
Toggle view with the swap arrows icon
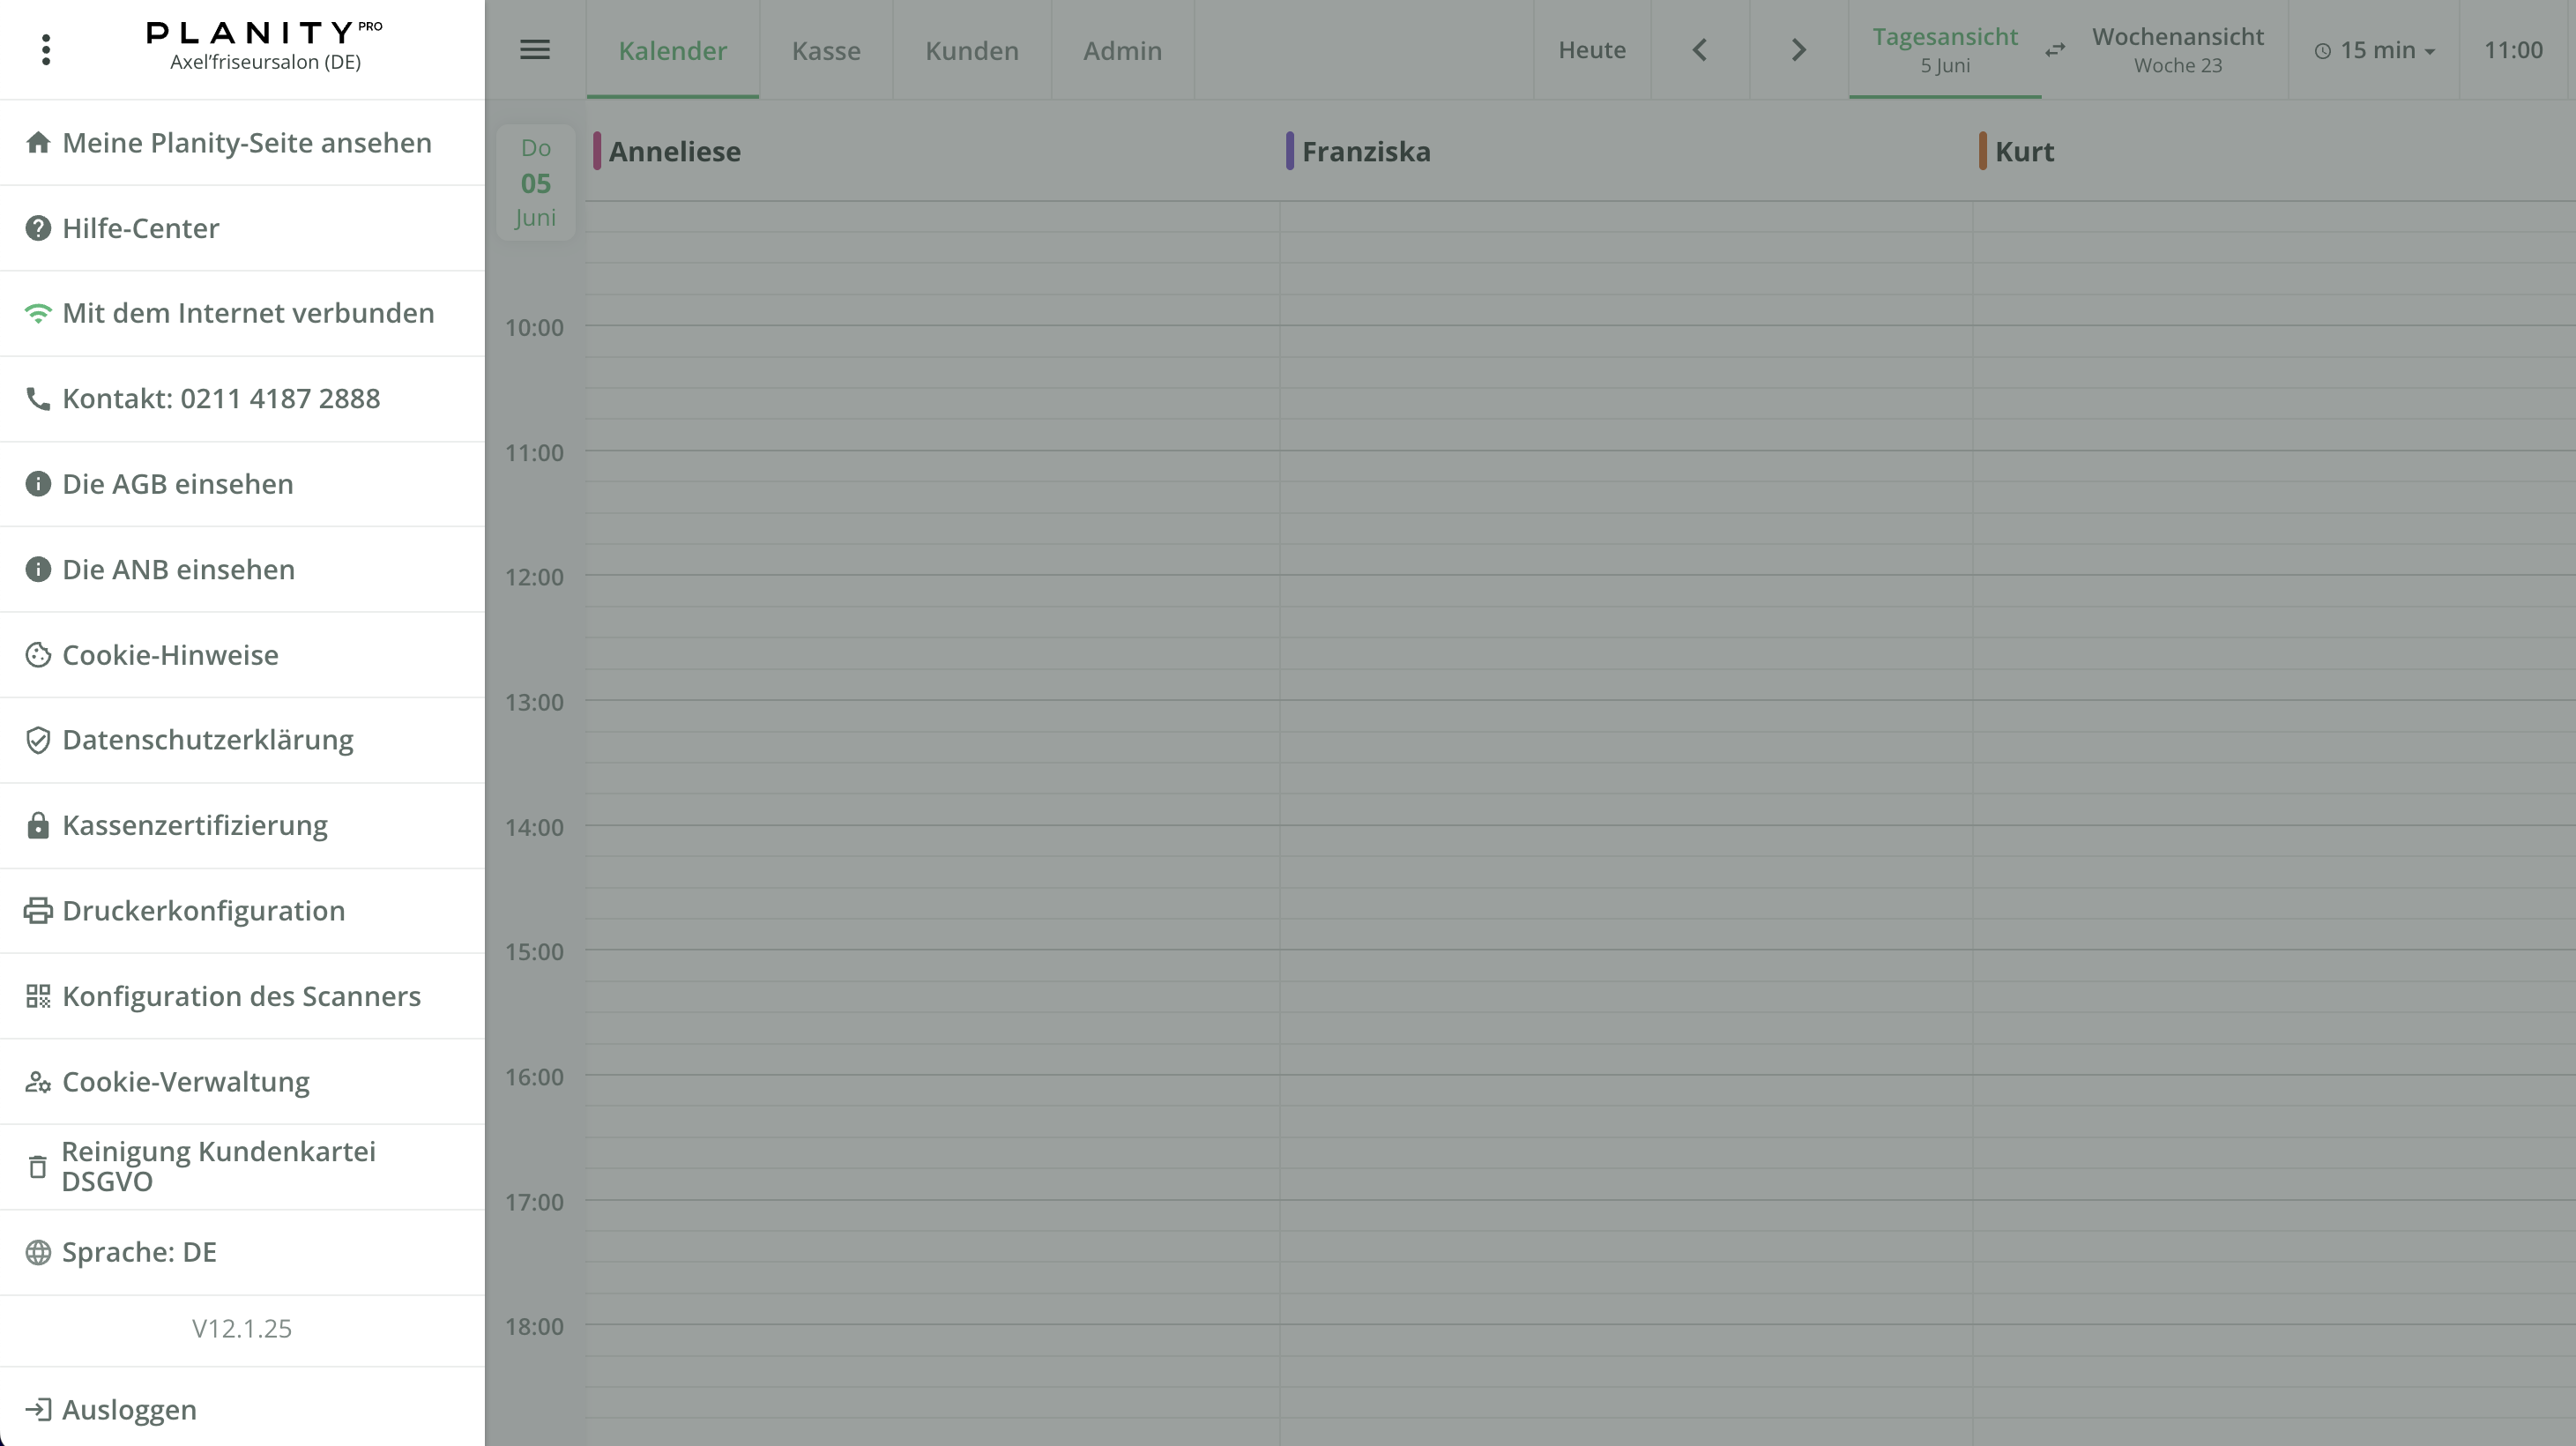coord(2055,49)
